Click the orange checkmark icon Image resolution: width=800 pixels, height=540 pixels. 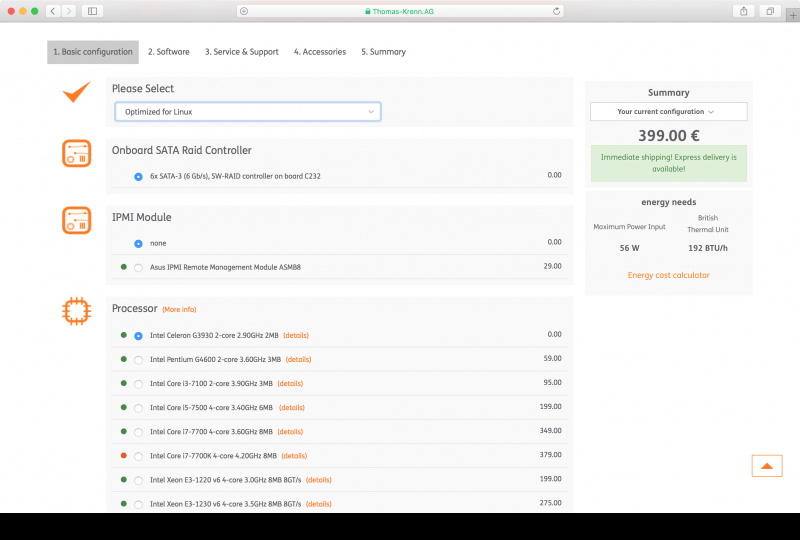(77, 91)
